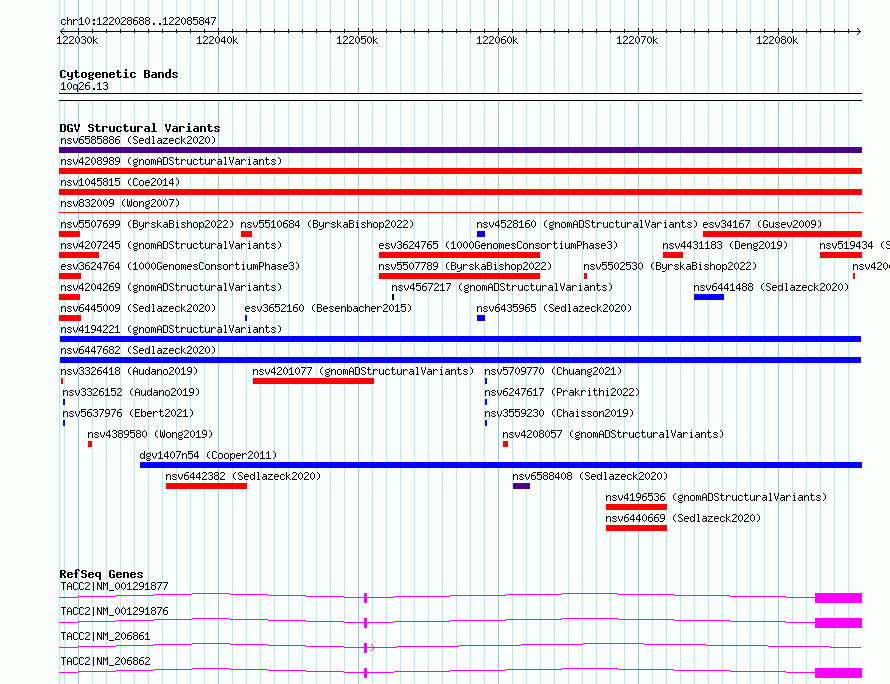Open nsv4207245 gnomAD variant label
Viewport: 890px width, 684px height.
tap(171, 245)
